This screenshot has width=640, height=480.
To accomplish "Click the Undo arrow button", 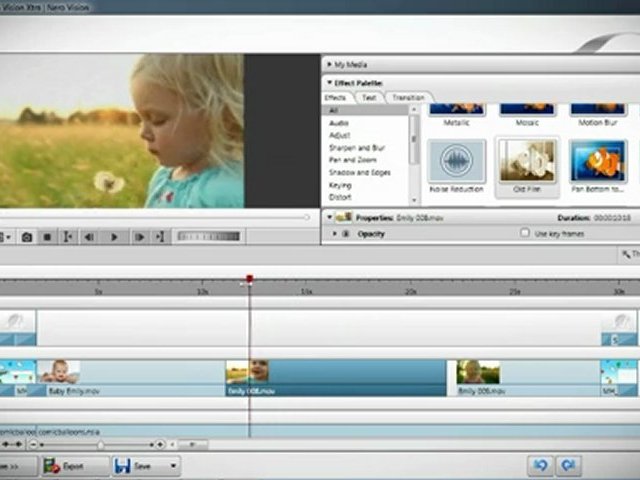I will (541, 465).
